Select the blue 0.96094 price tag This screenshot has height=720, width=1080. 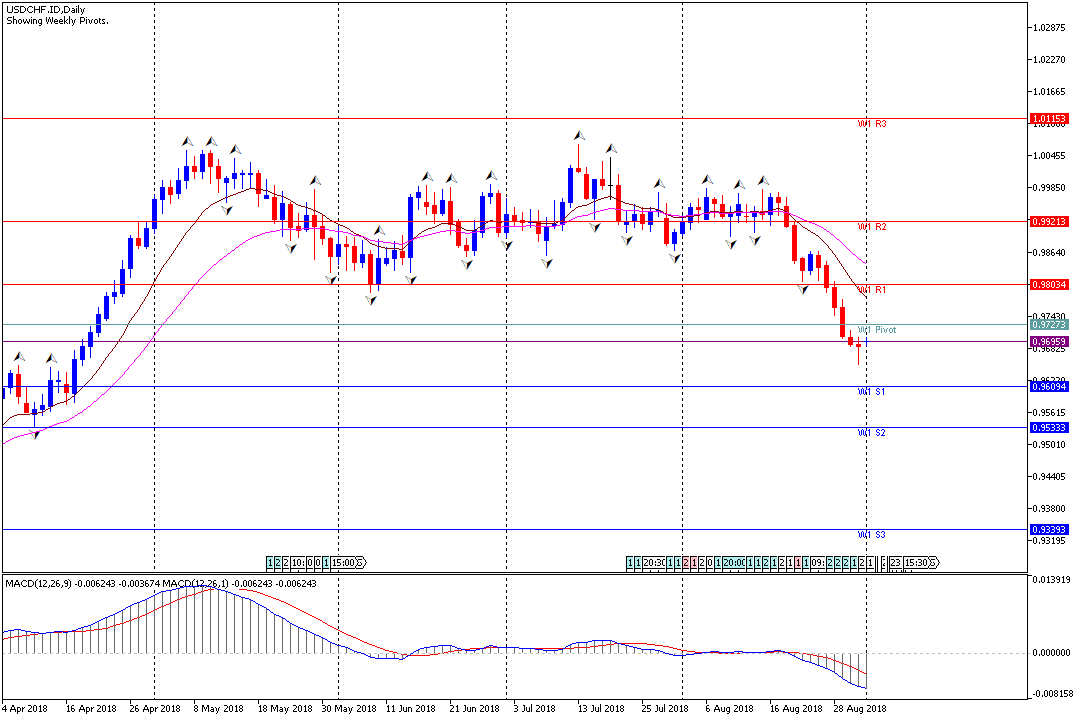[1049, 387]
